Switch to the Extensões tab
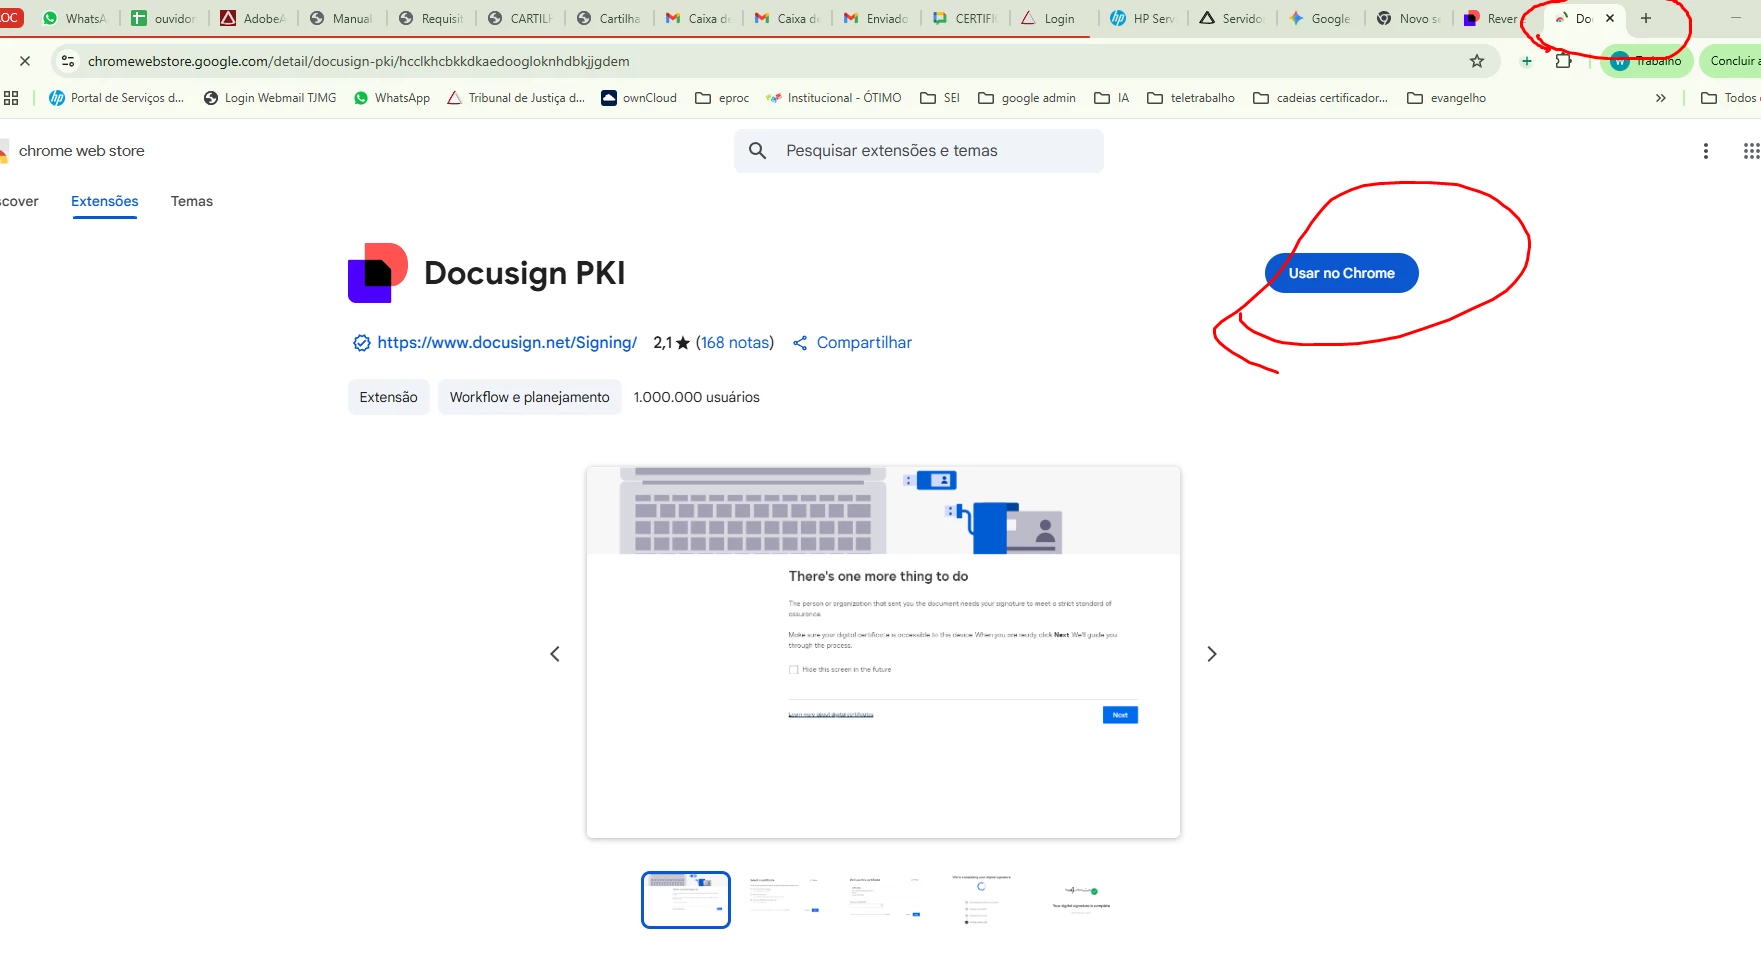 105,201
